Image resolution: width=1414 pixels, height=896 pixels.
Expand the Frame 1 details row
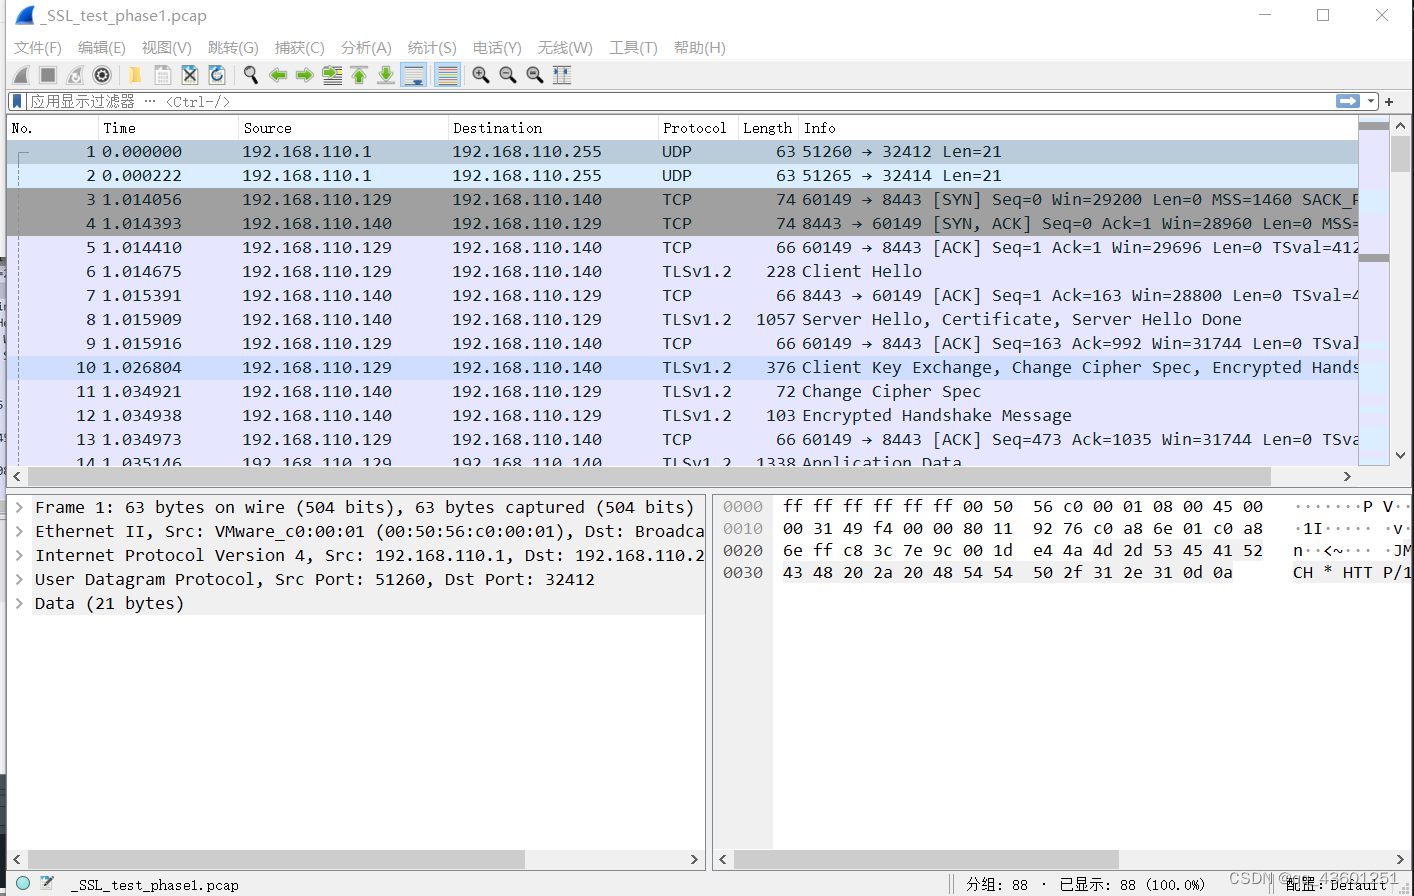[19, 507]
